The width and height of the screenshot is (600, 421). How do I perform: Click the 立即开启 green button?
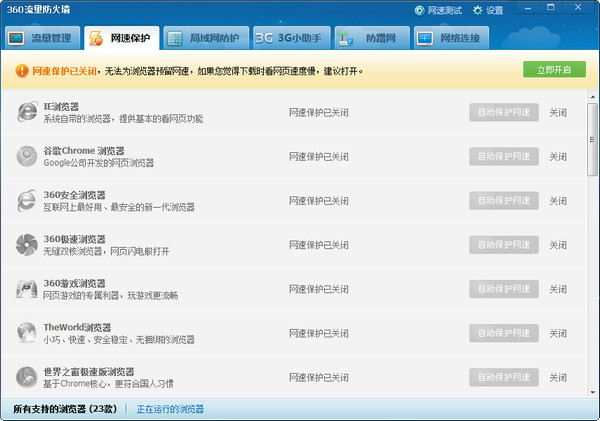click(x=554, y=69)
